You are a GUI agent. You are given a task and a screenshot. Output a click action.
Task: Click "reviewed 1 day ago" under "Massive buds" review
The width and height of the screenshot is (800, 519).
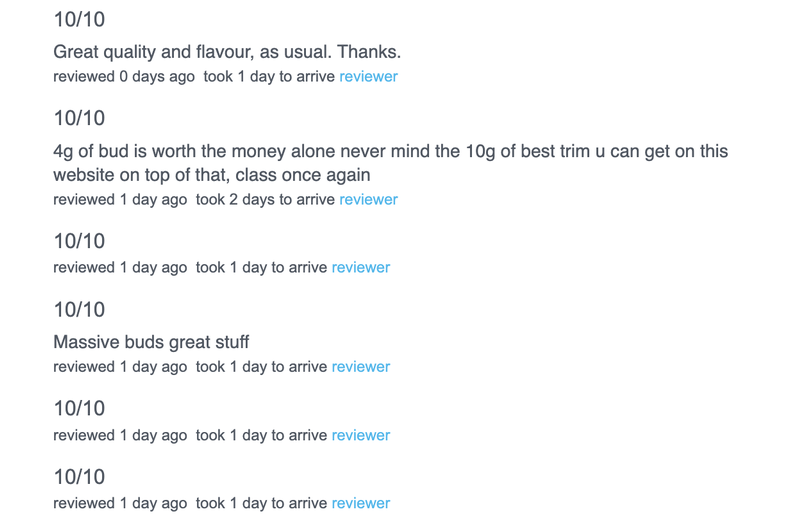120,367
